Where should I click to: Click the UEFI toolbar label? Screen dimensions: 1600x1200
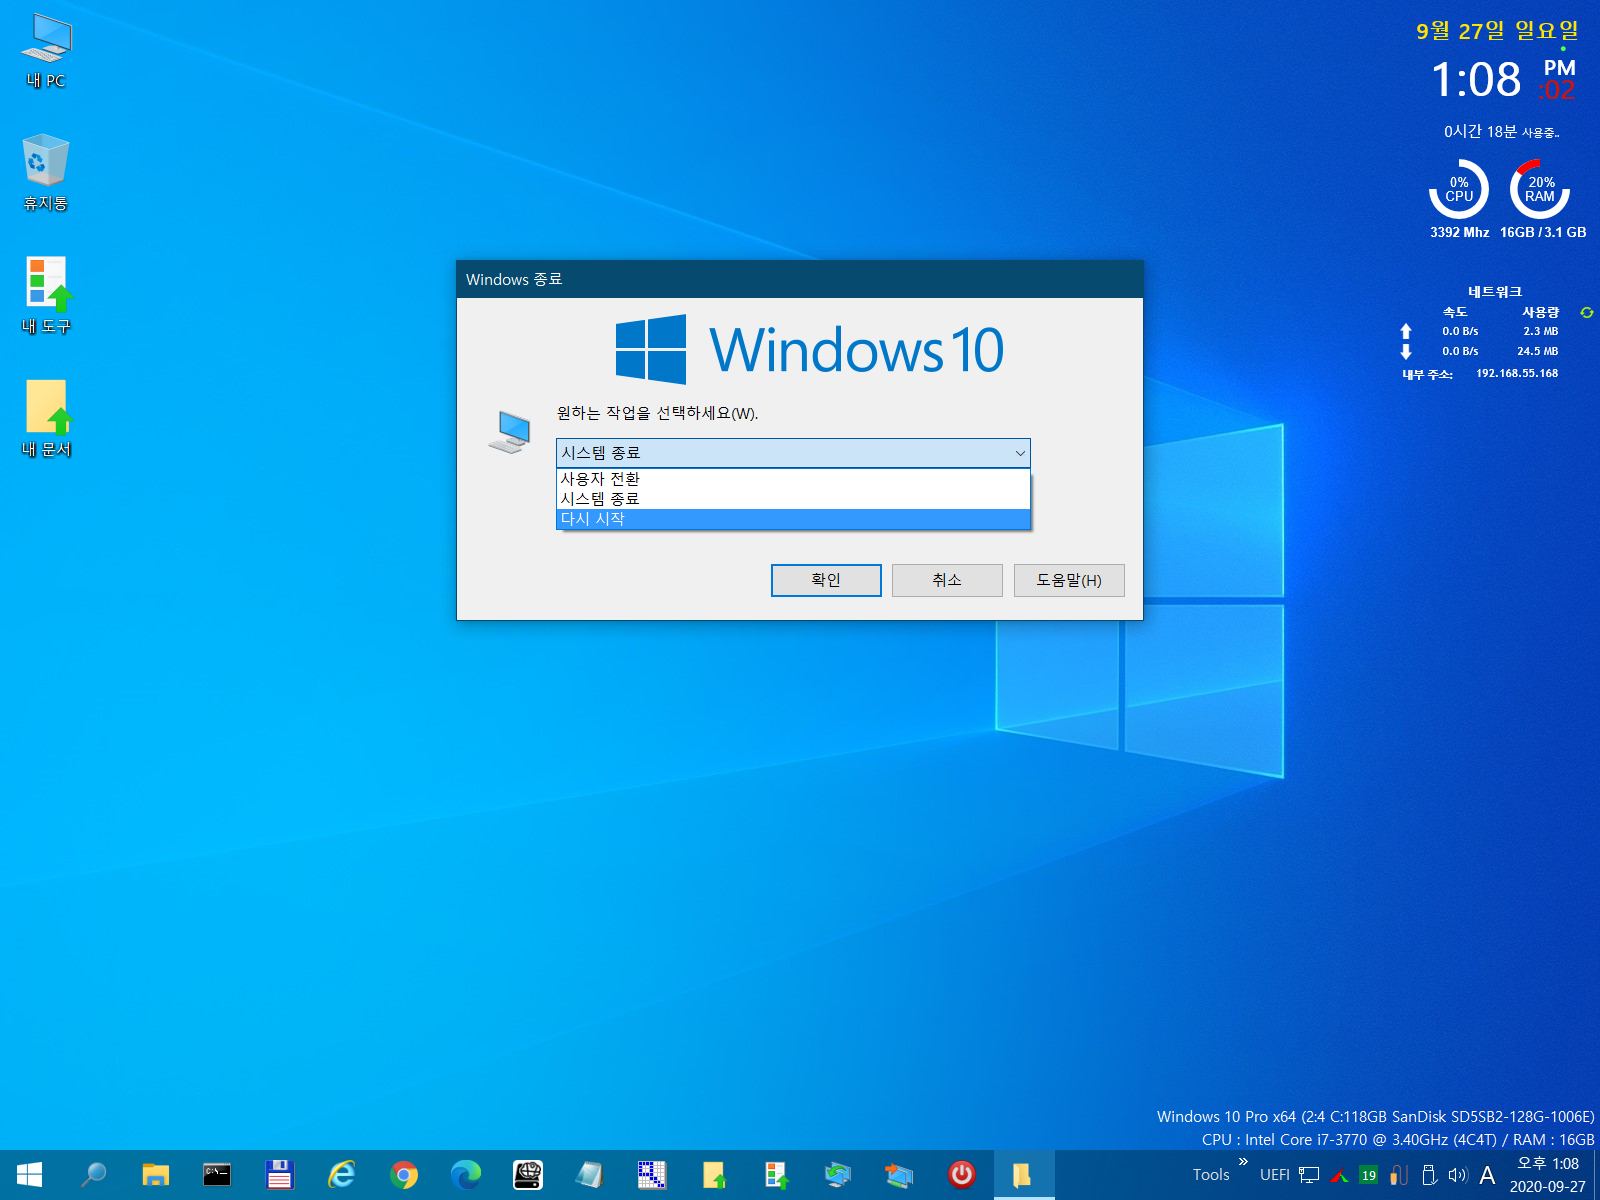tap(1274, 1175)
